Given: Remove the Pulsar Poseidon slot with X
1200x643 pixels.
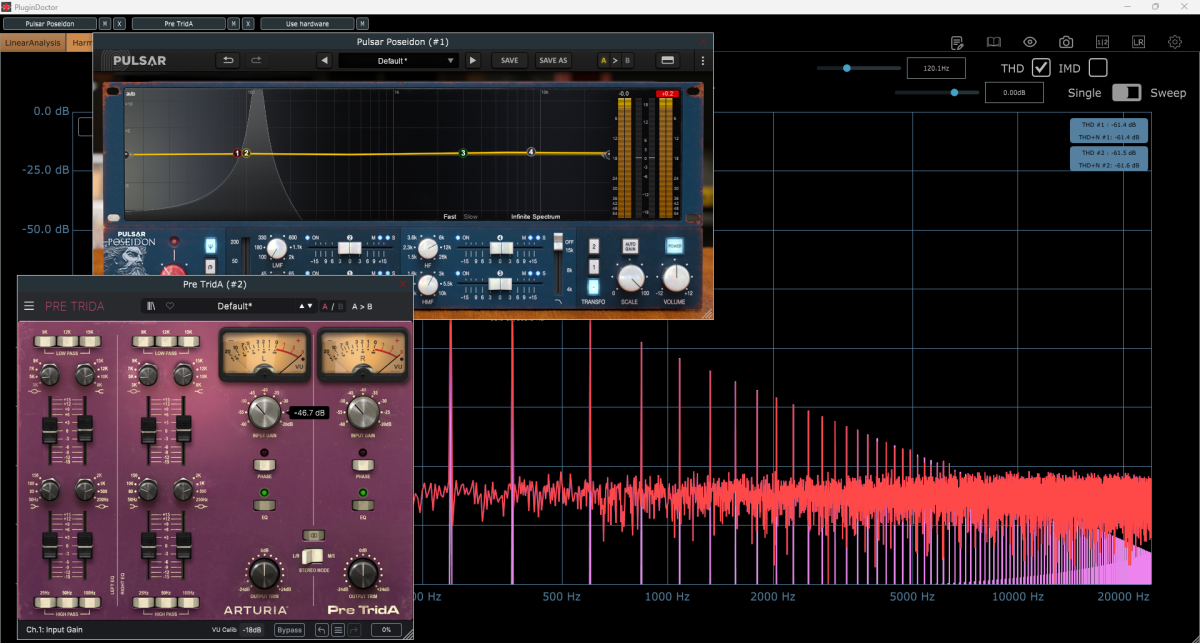Looking at the screenshot, I should click(119, 23).
